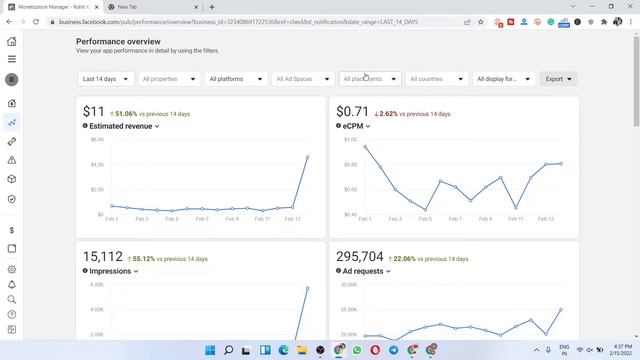Open the Windows Start button
Screen dimensions: 640x360
pos(210,350)
